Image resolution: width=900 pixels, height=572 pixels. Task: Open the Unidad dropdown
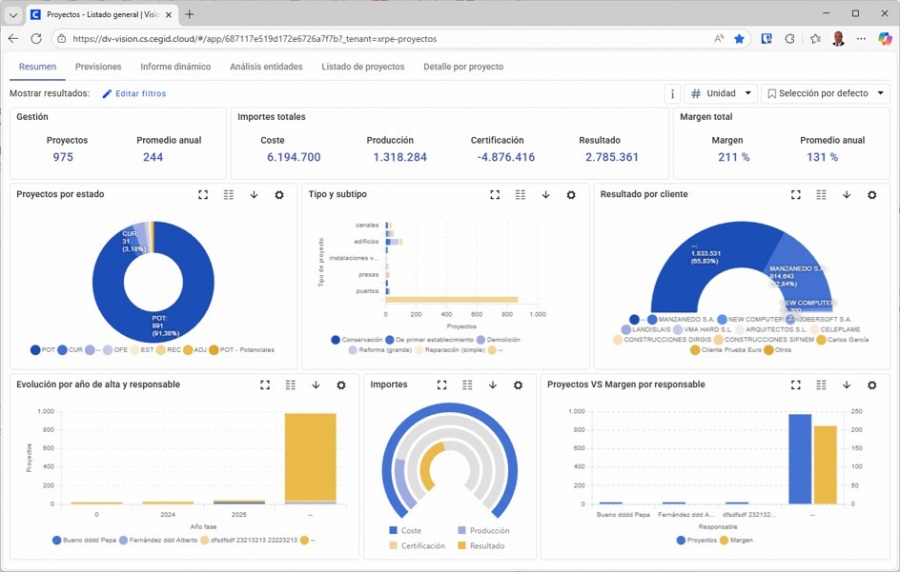(x=720, y=93)
